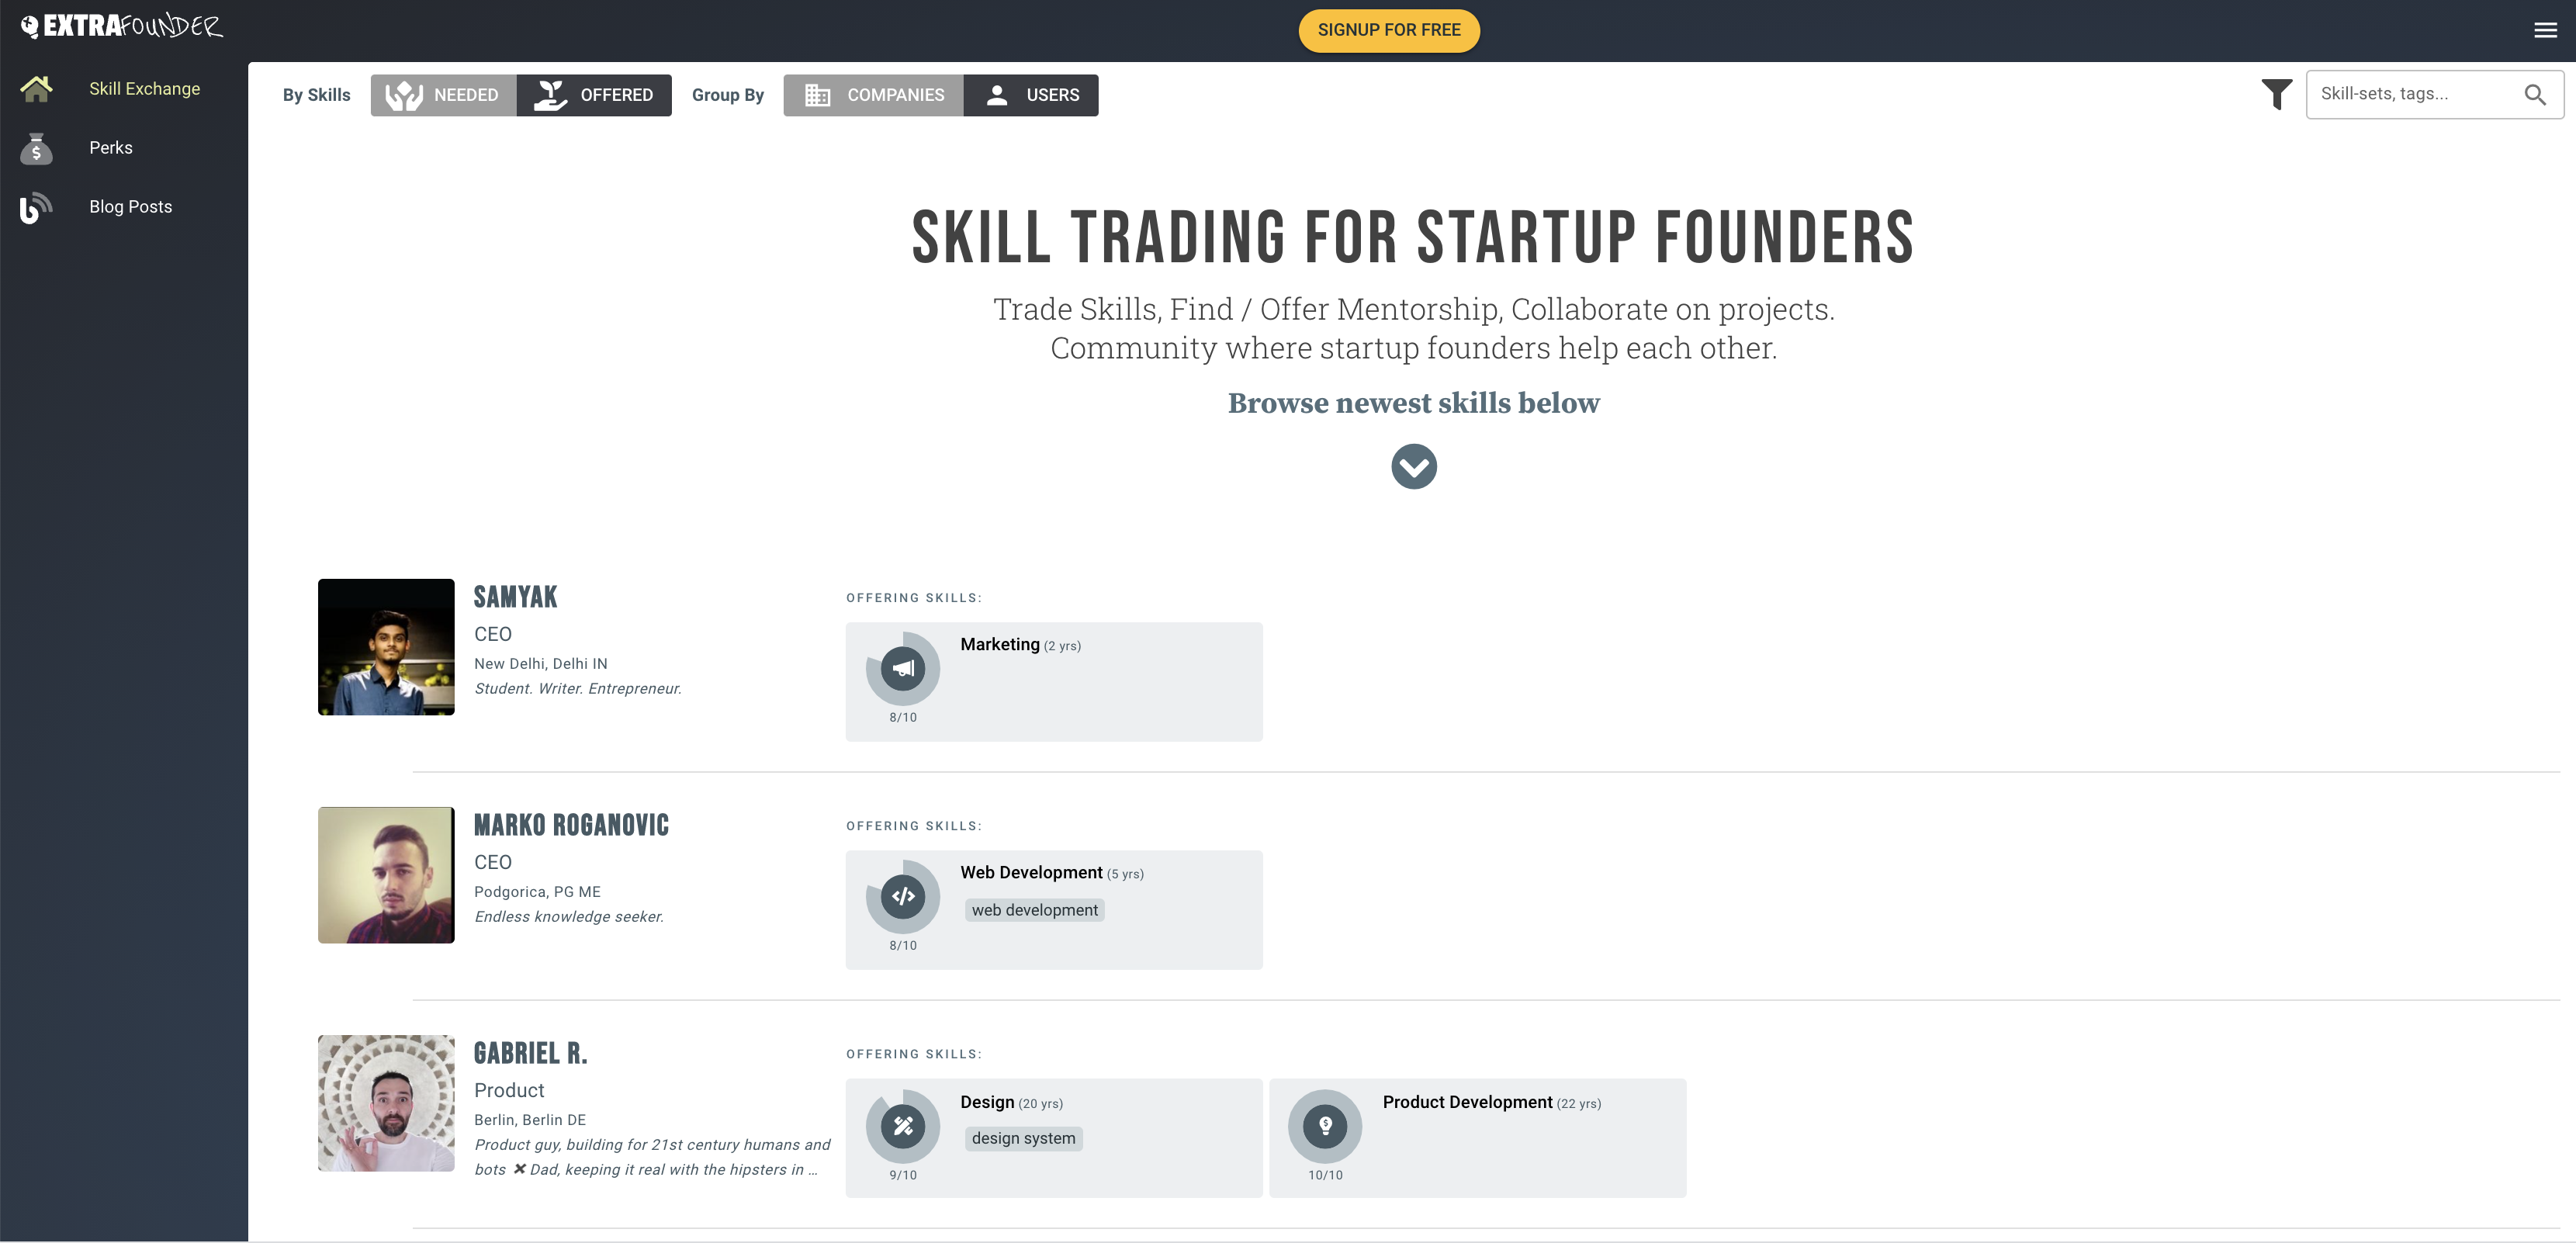This screenshot has height=1243, width=2576.
Task: Click the Perks money bag icon
Action: click(36, 148)
